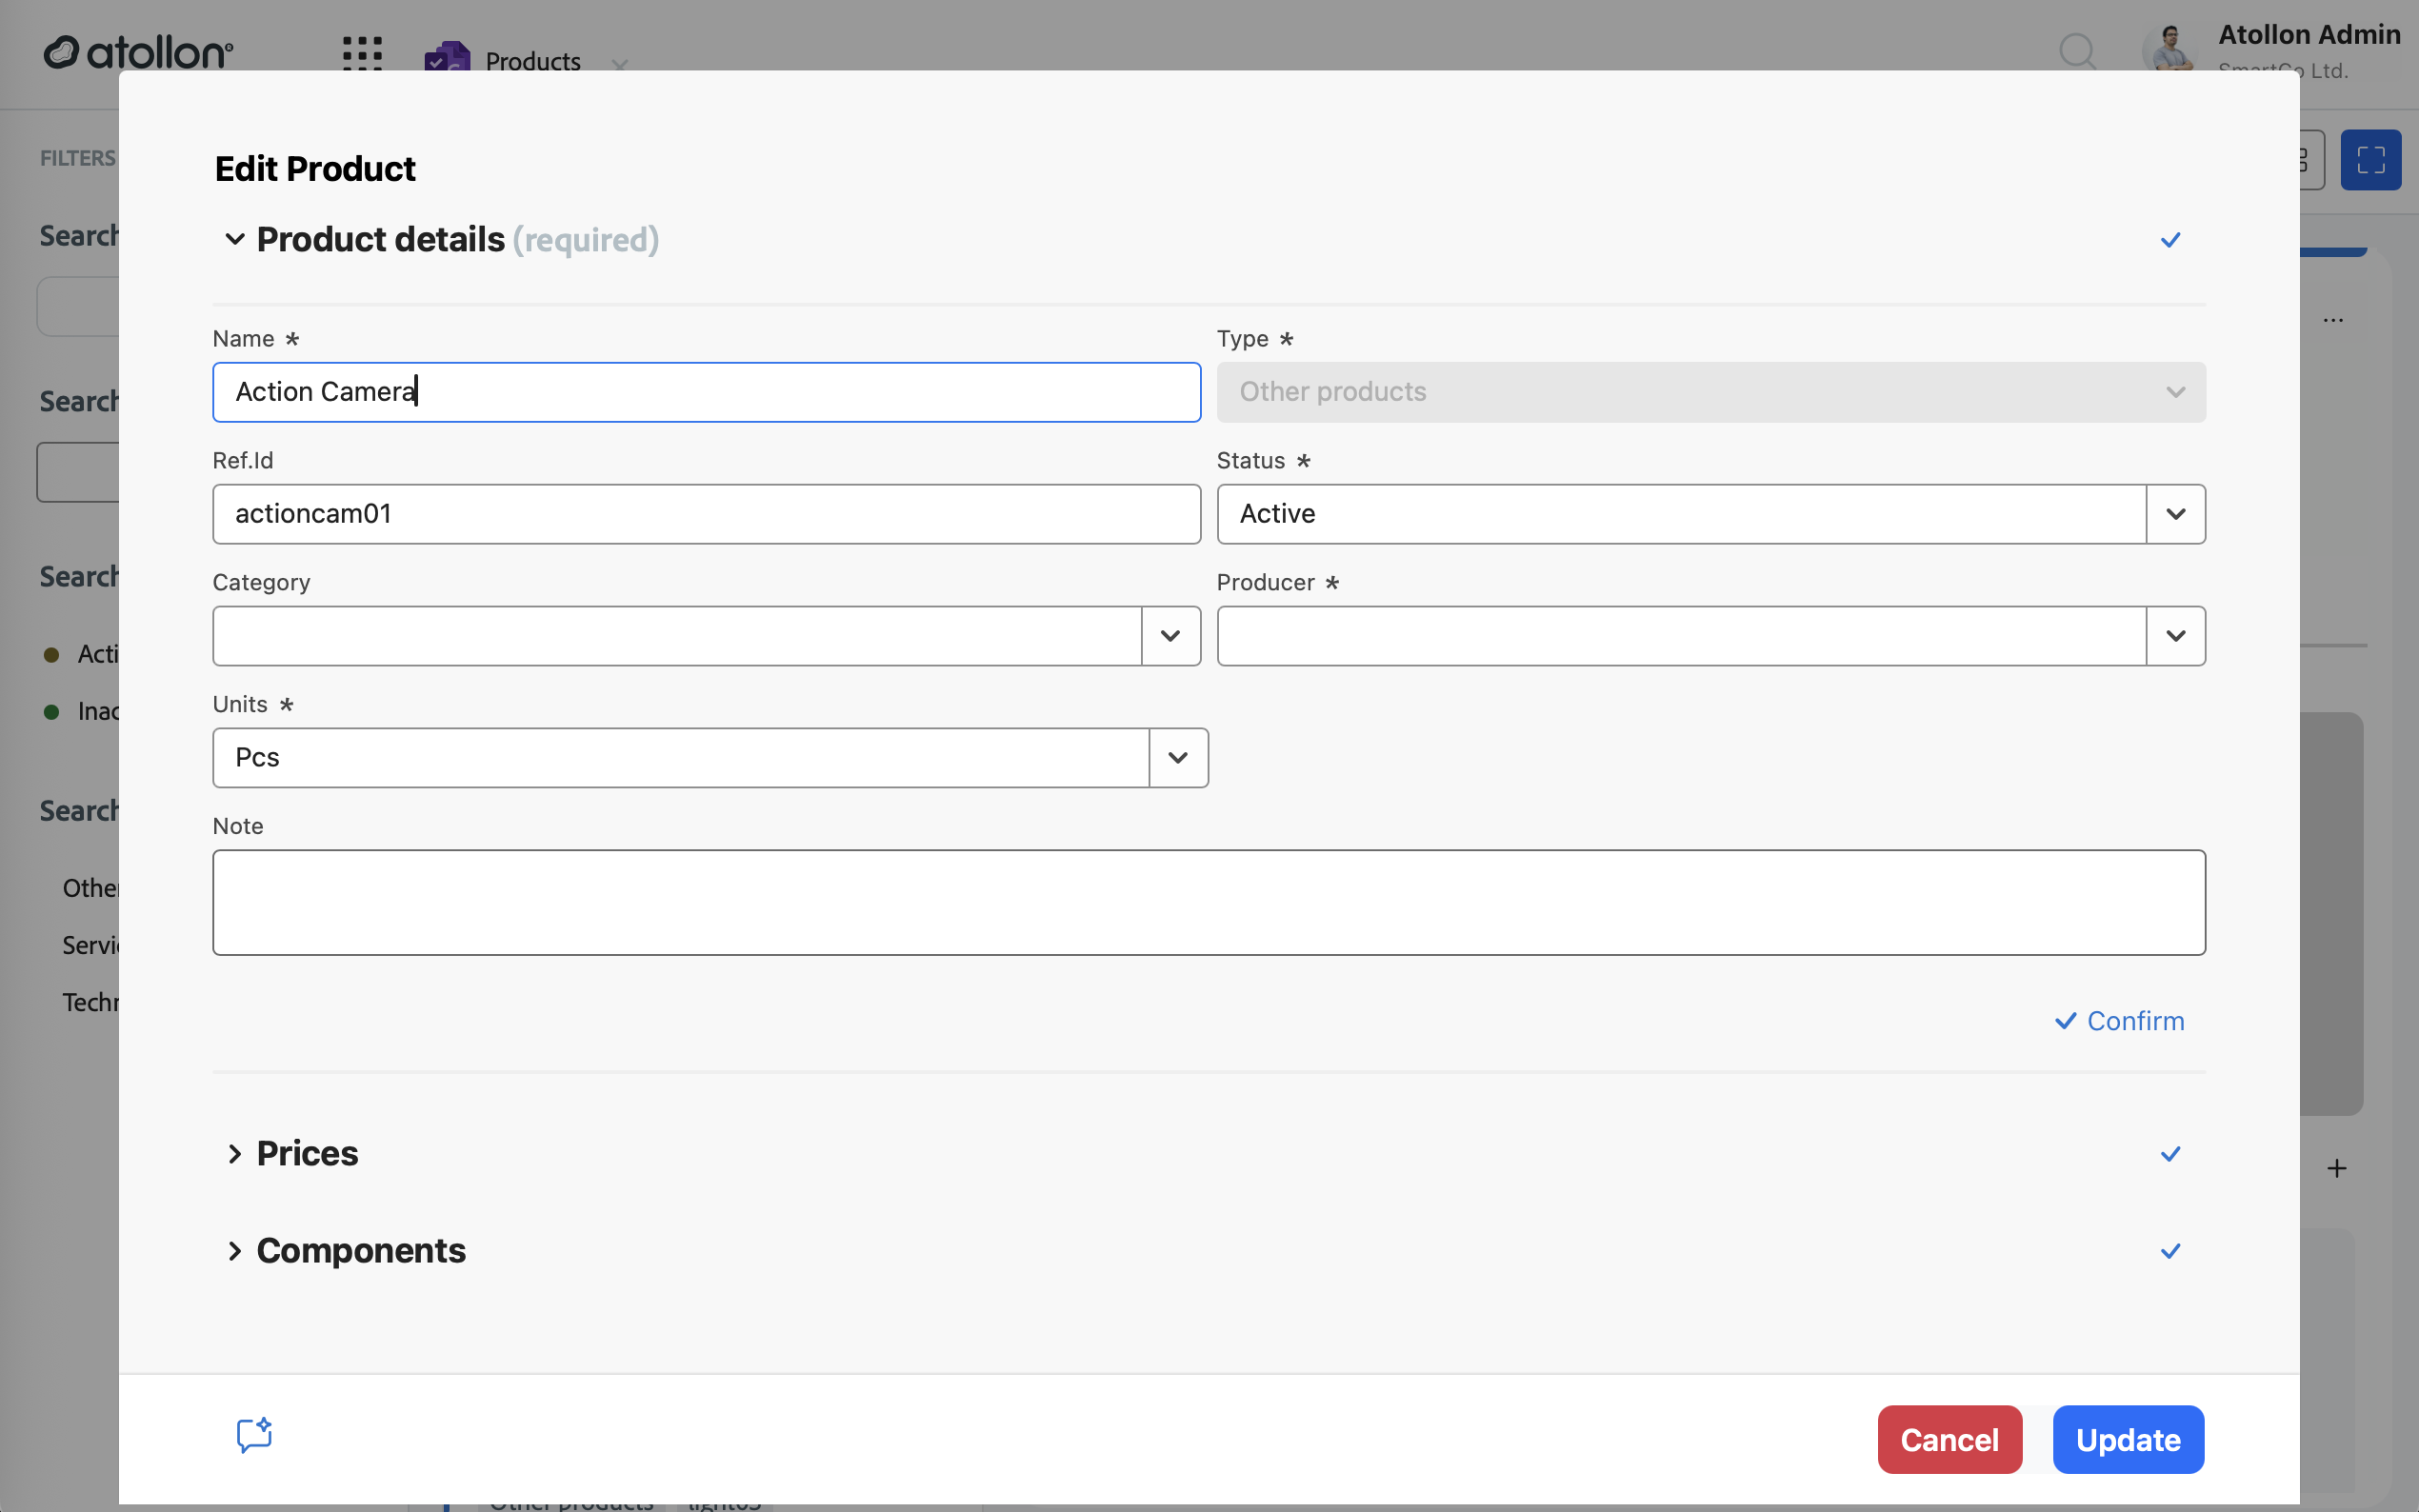This screenshot has width=2419, height=1512.
Task: Expand the Prices section
Action: coord(234,1154)
